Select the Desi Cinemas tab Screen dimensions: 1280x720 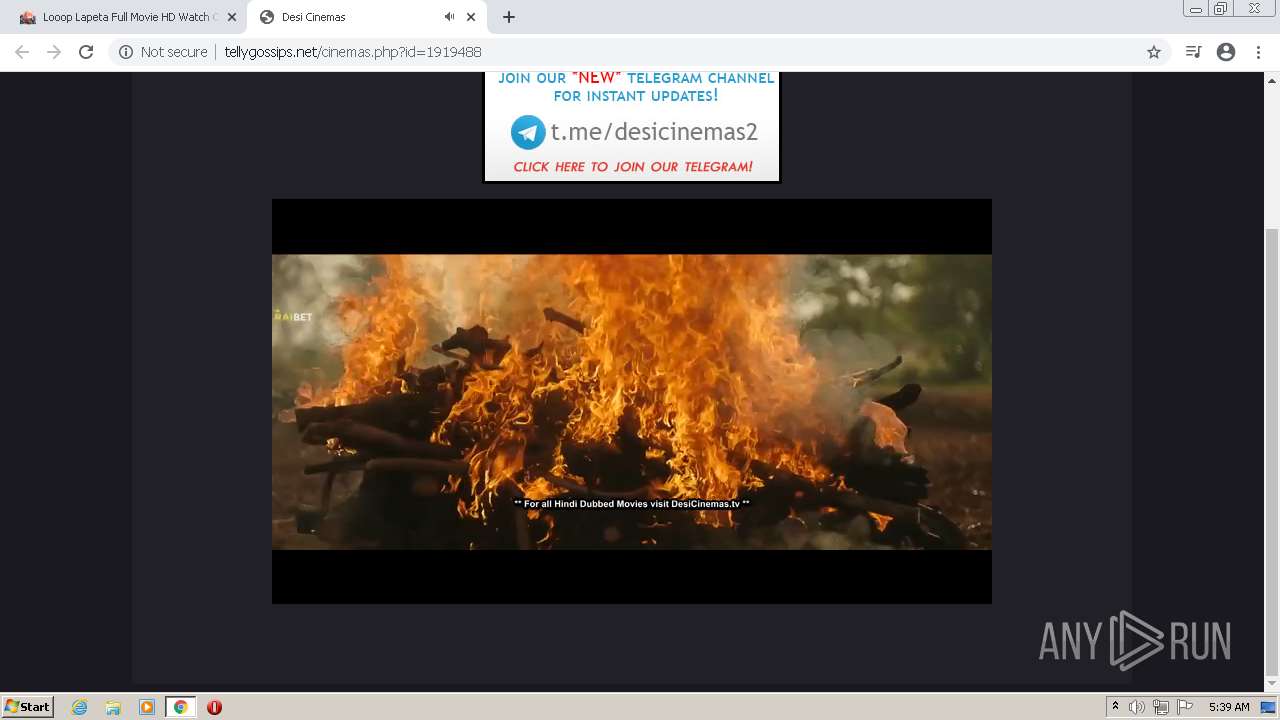click(x=366, y=17)
